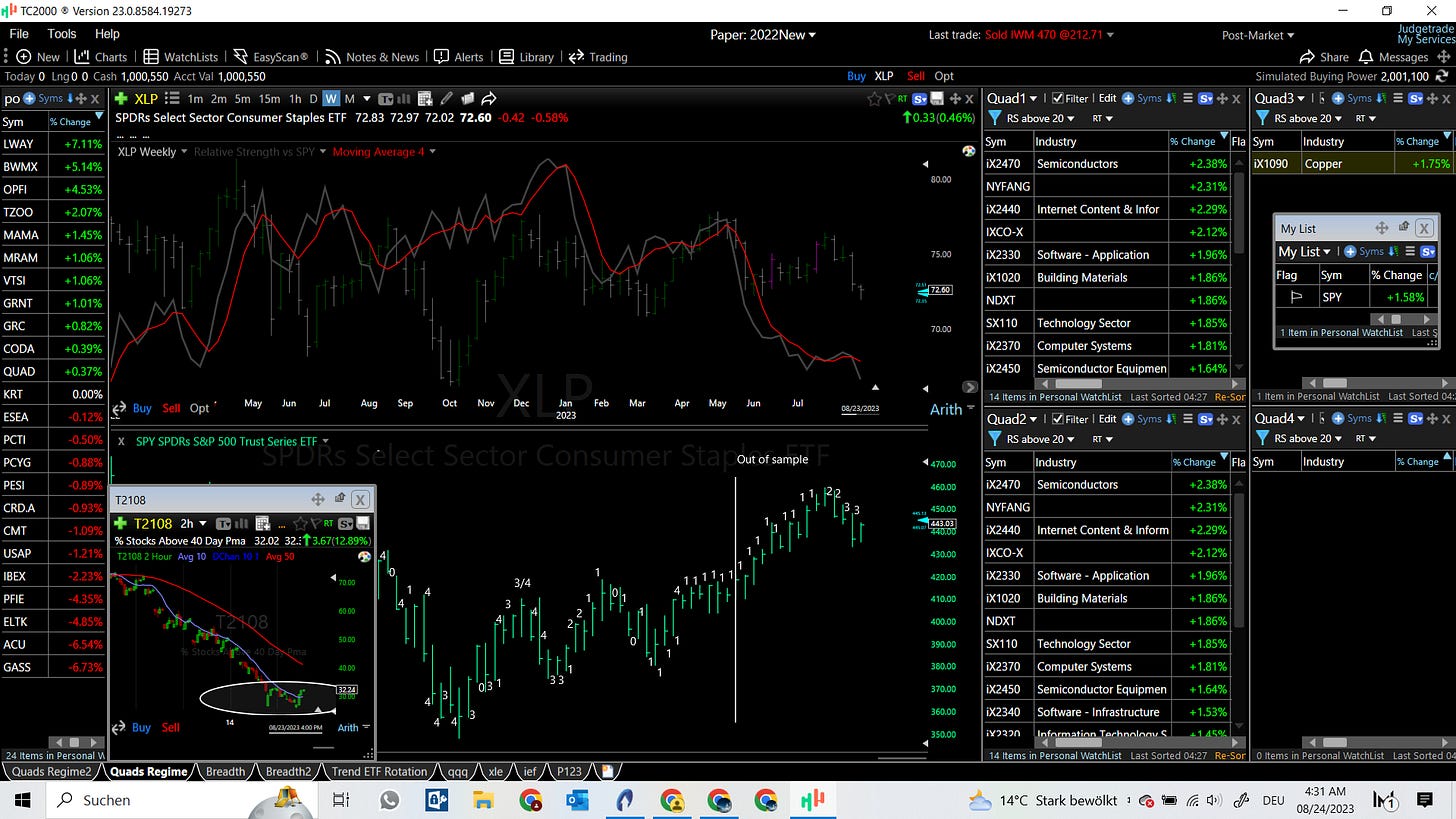Select the weekly W timeframe button
Screen dimensions: 1456x819
(330, 99)
